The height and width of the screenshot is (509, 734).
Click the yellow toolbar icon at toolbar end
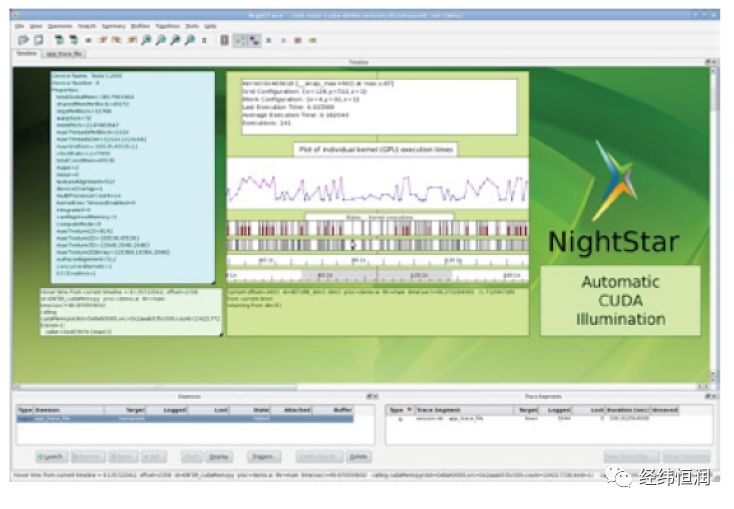pyautogui.click(x=313, y=41)
